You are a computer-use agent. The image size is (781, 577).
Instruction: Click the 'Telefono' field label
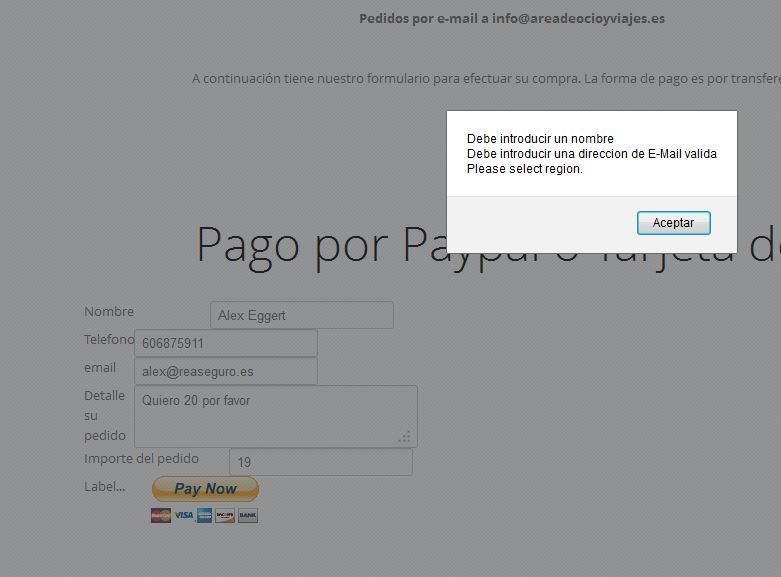click(109, 339)
